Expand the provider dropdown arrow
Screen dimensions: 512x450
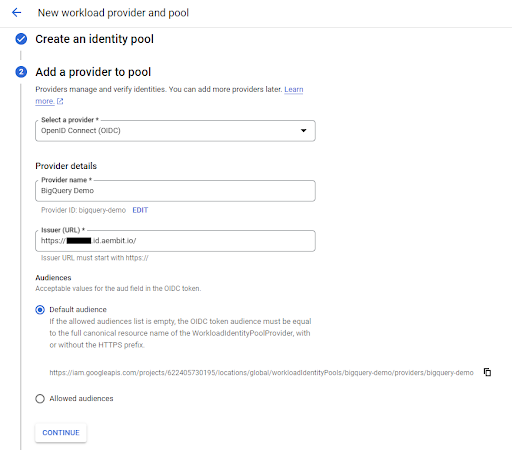point(303,130)
